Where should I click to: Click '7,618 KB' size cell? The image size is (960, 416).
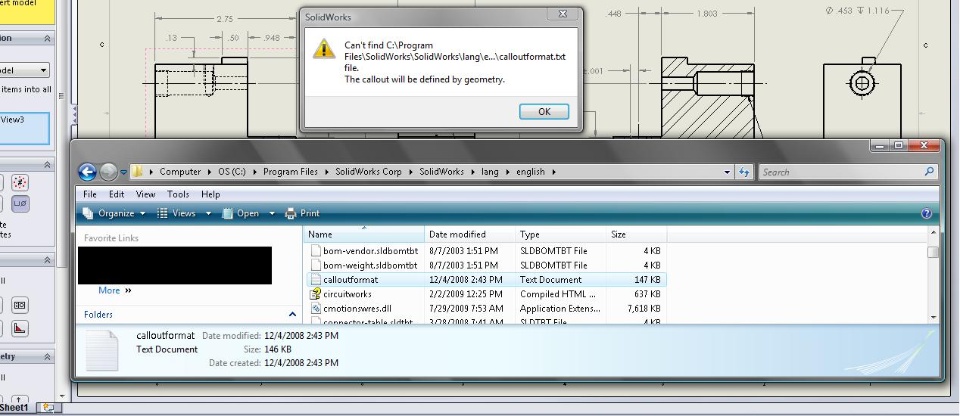point(643,309)
